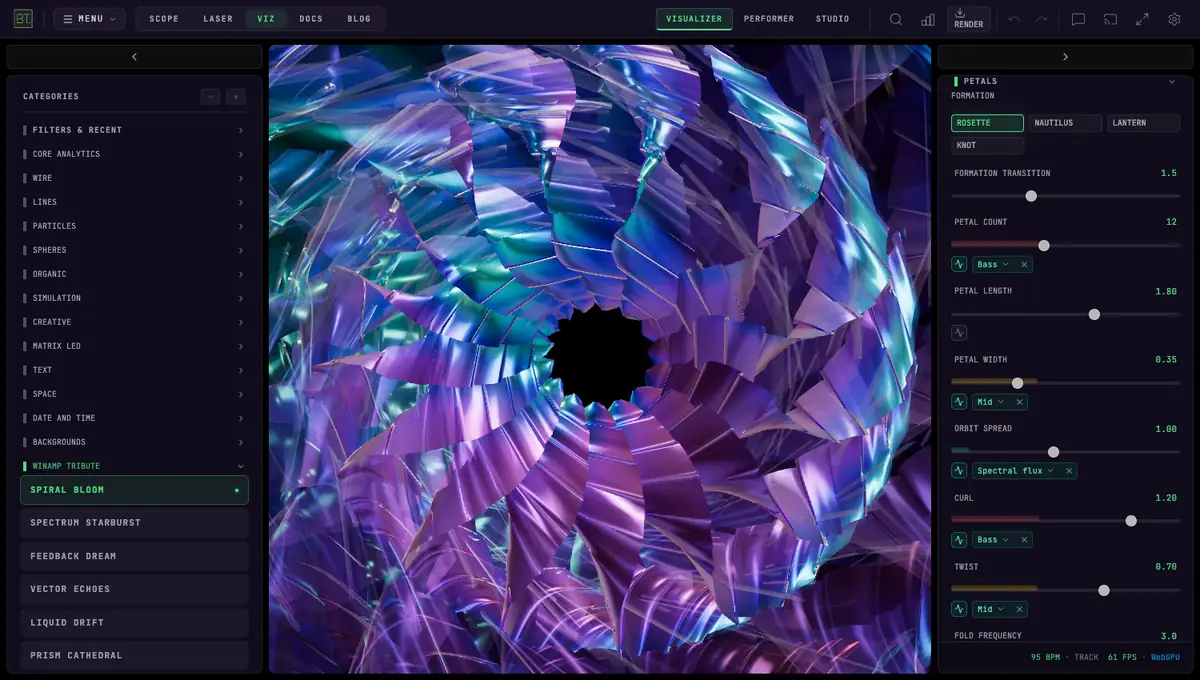Open the Viz tab
The height and width of the screenshot is (680, 1200).
266,19
